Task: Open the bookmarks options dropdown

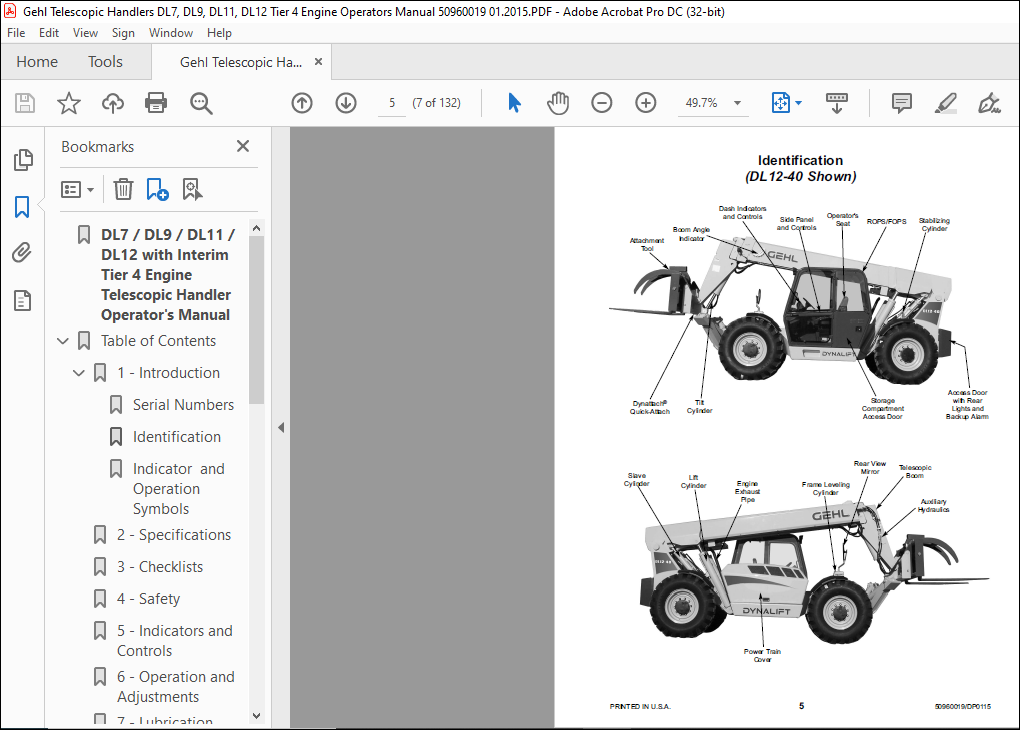Action: click(x=77, y=189)
